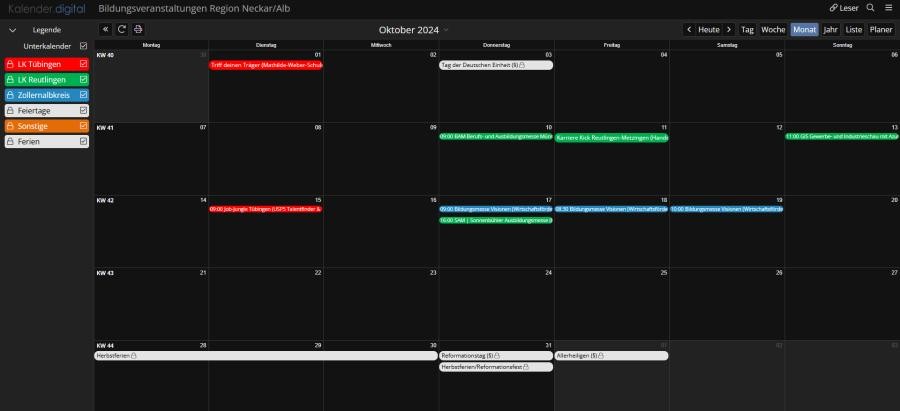Expand the Herbstferien multi-day event
Screen dimensions: 900x411
(x=266, y=355)
